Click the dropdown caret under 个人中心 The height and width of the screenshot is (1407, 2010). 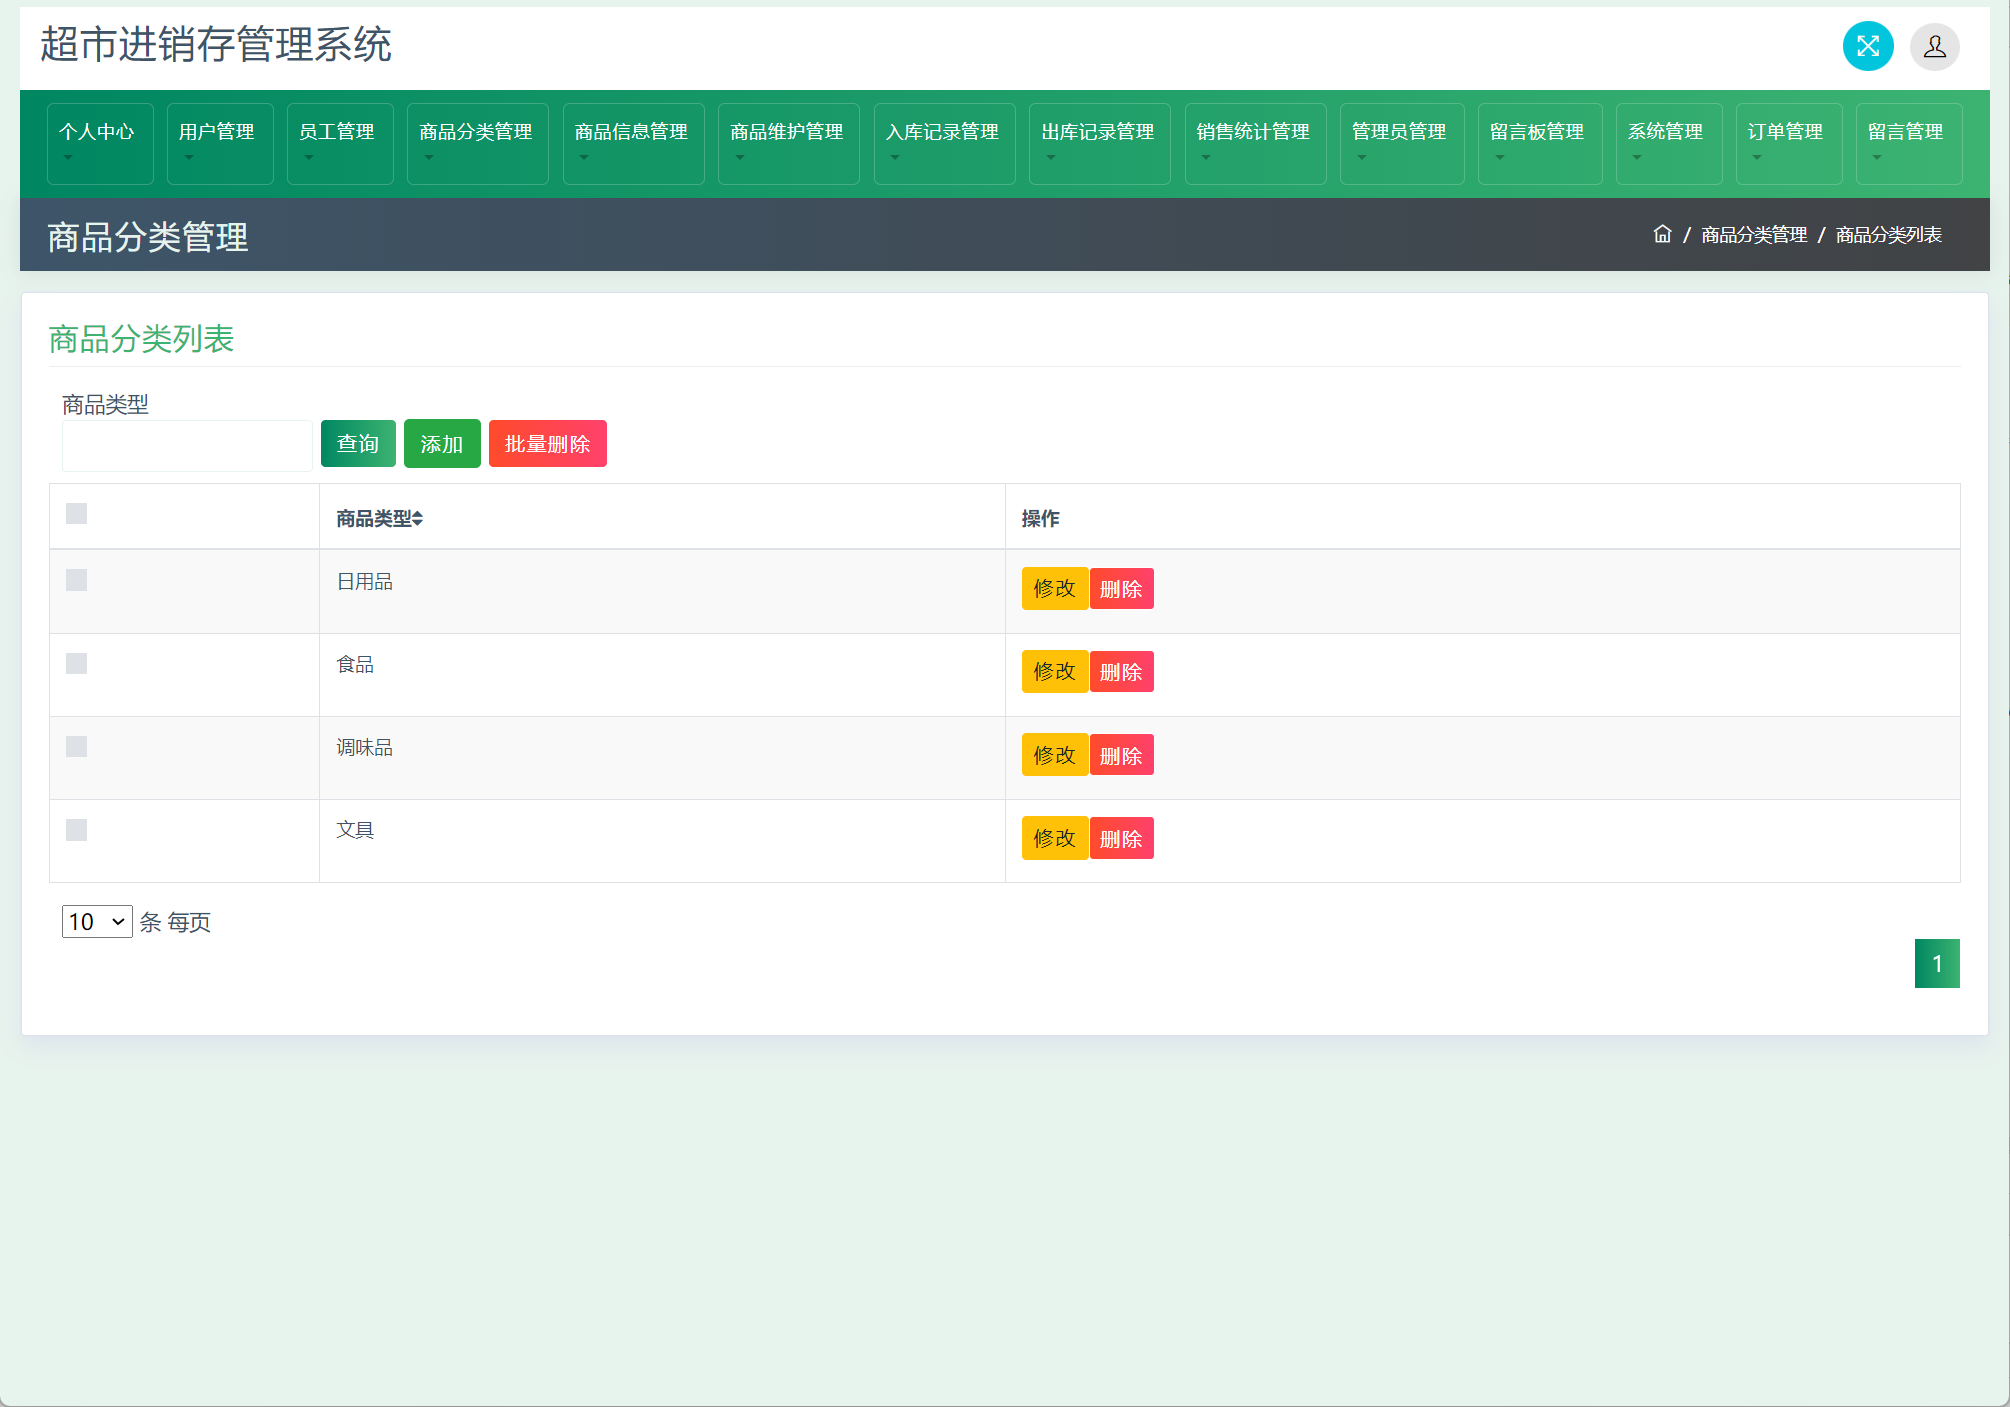click(x=68, y=158)
